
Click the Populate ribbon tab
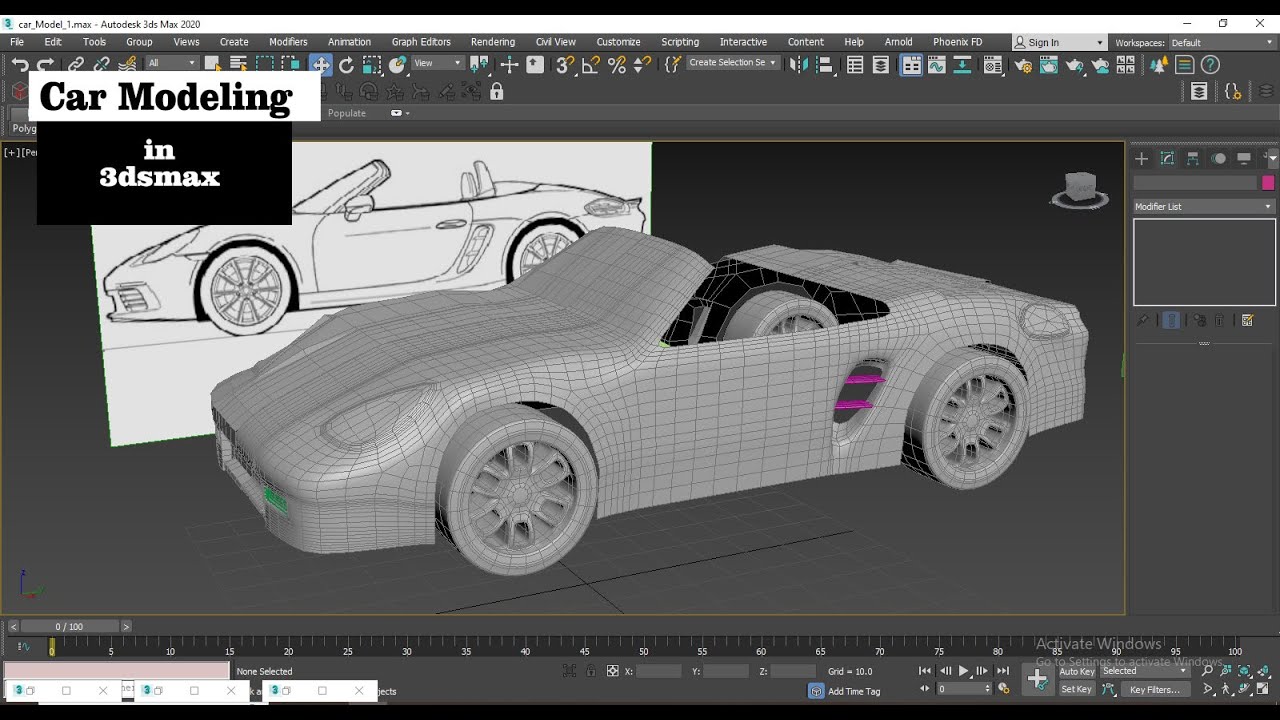click(347, 113)
